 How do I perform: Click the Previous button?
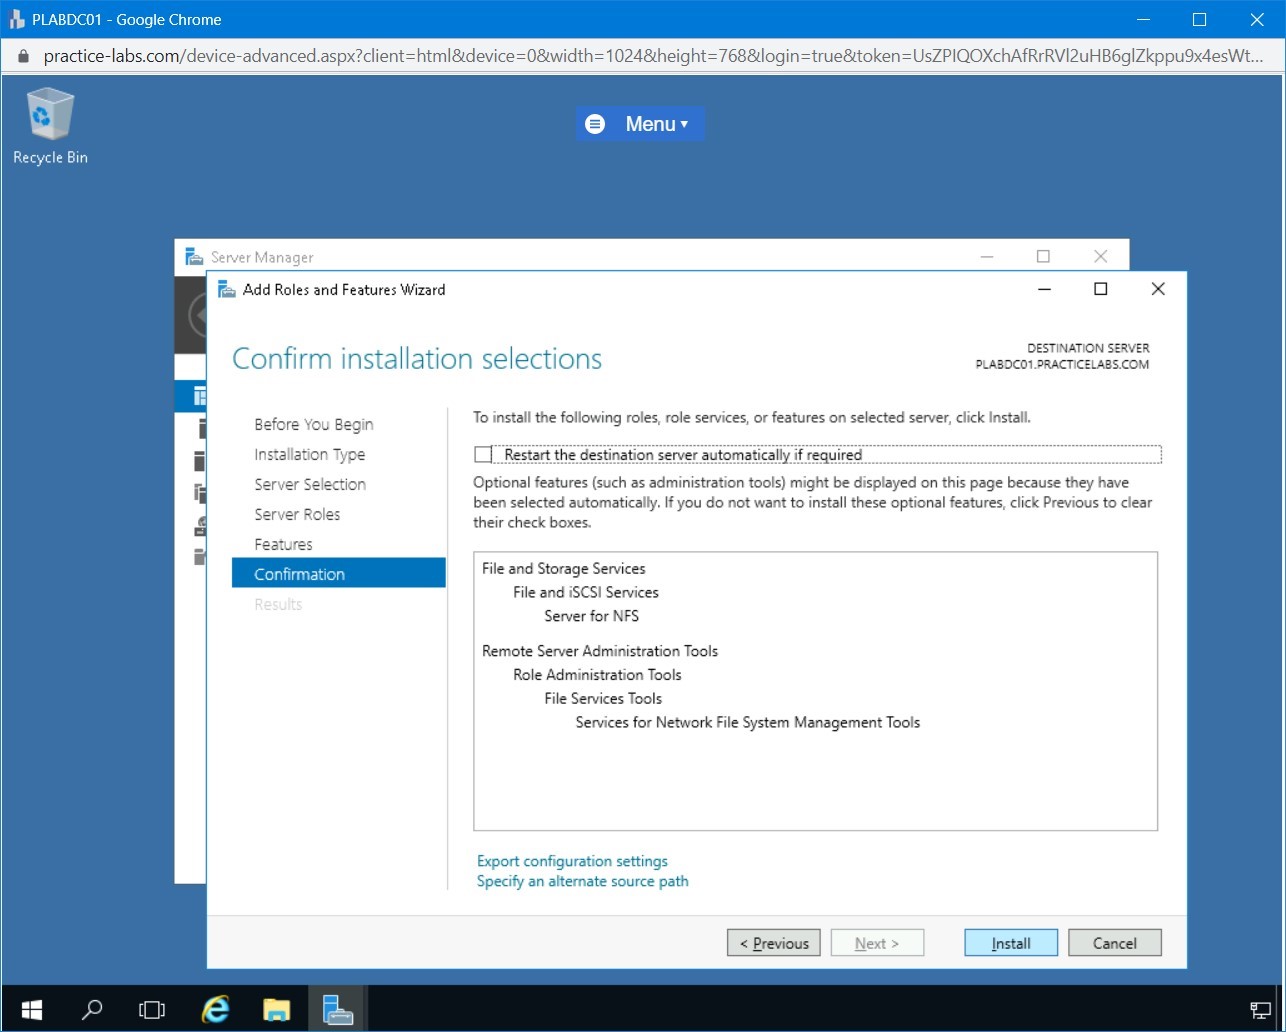774,943
